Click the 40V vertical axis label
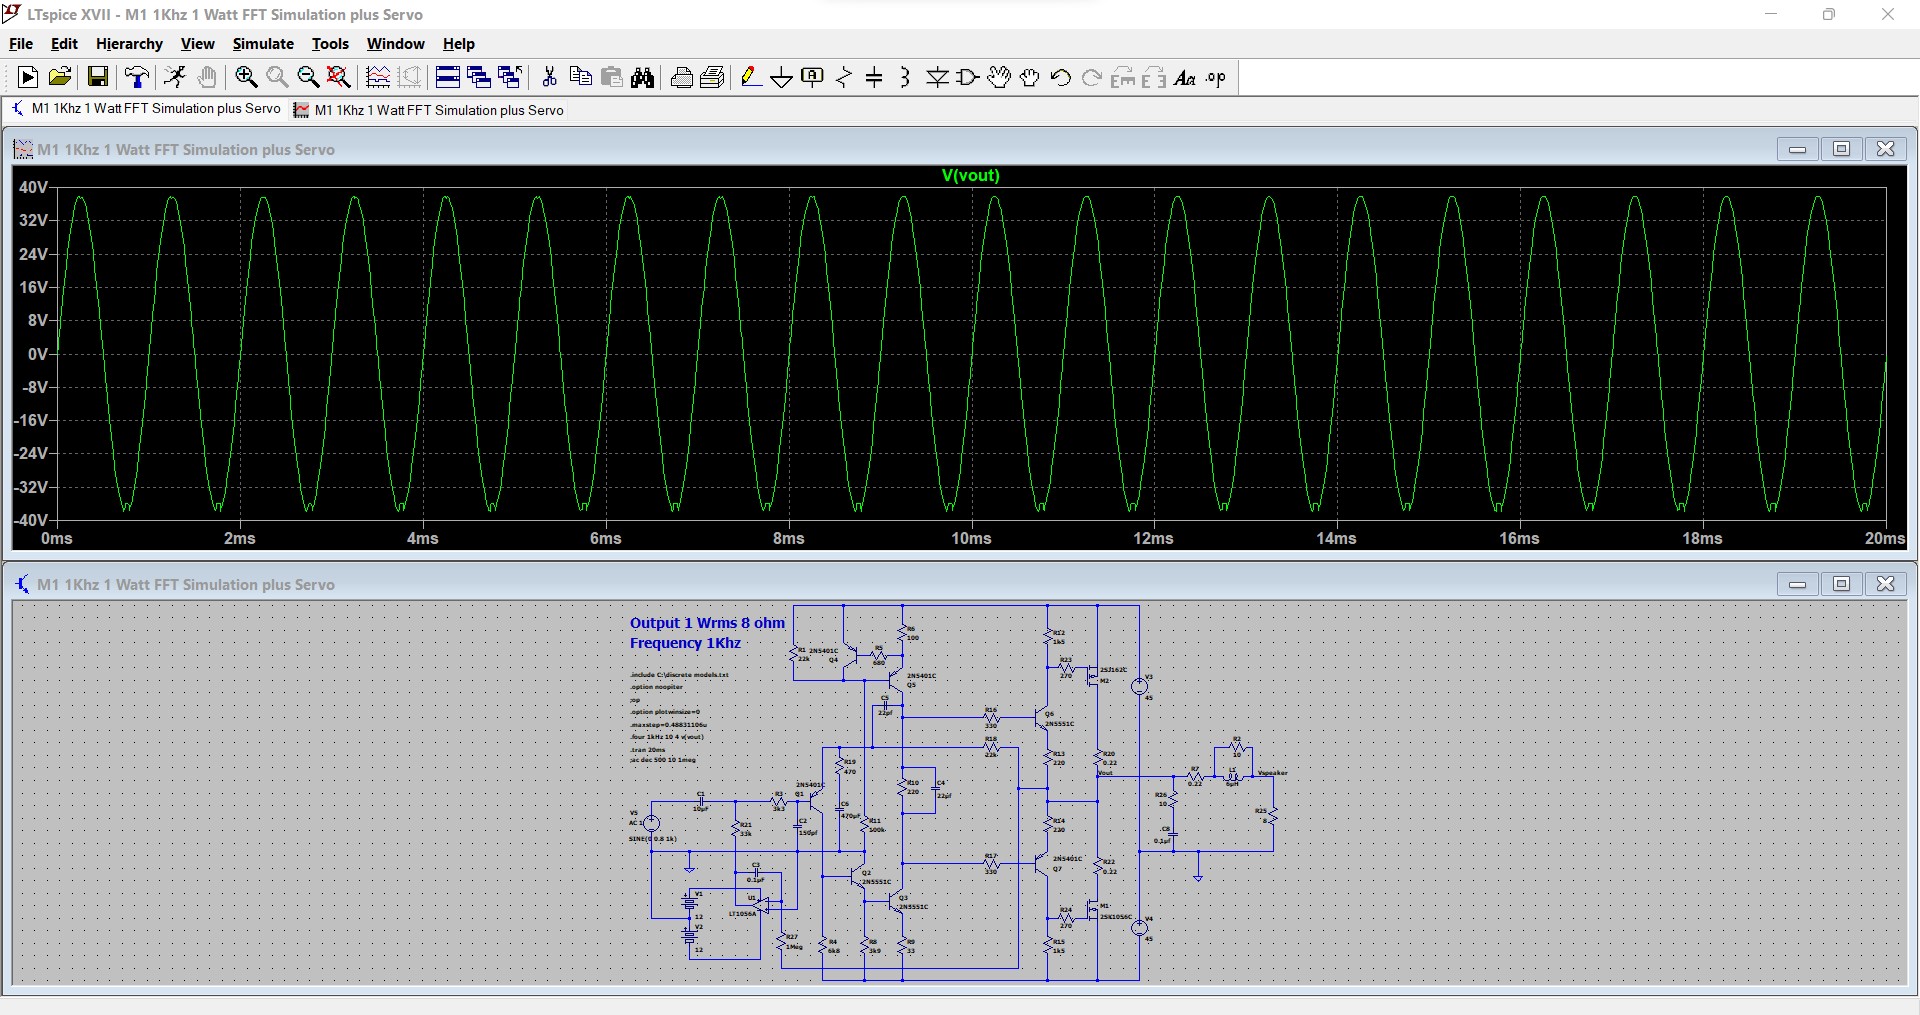 click(x=33, y=187)
